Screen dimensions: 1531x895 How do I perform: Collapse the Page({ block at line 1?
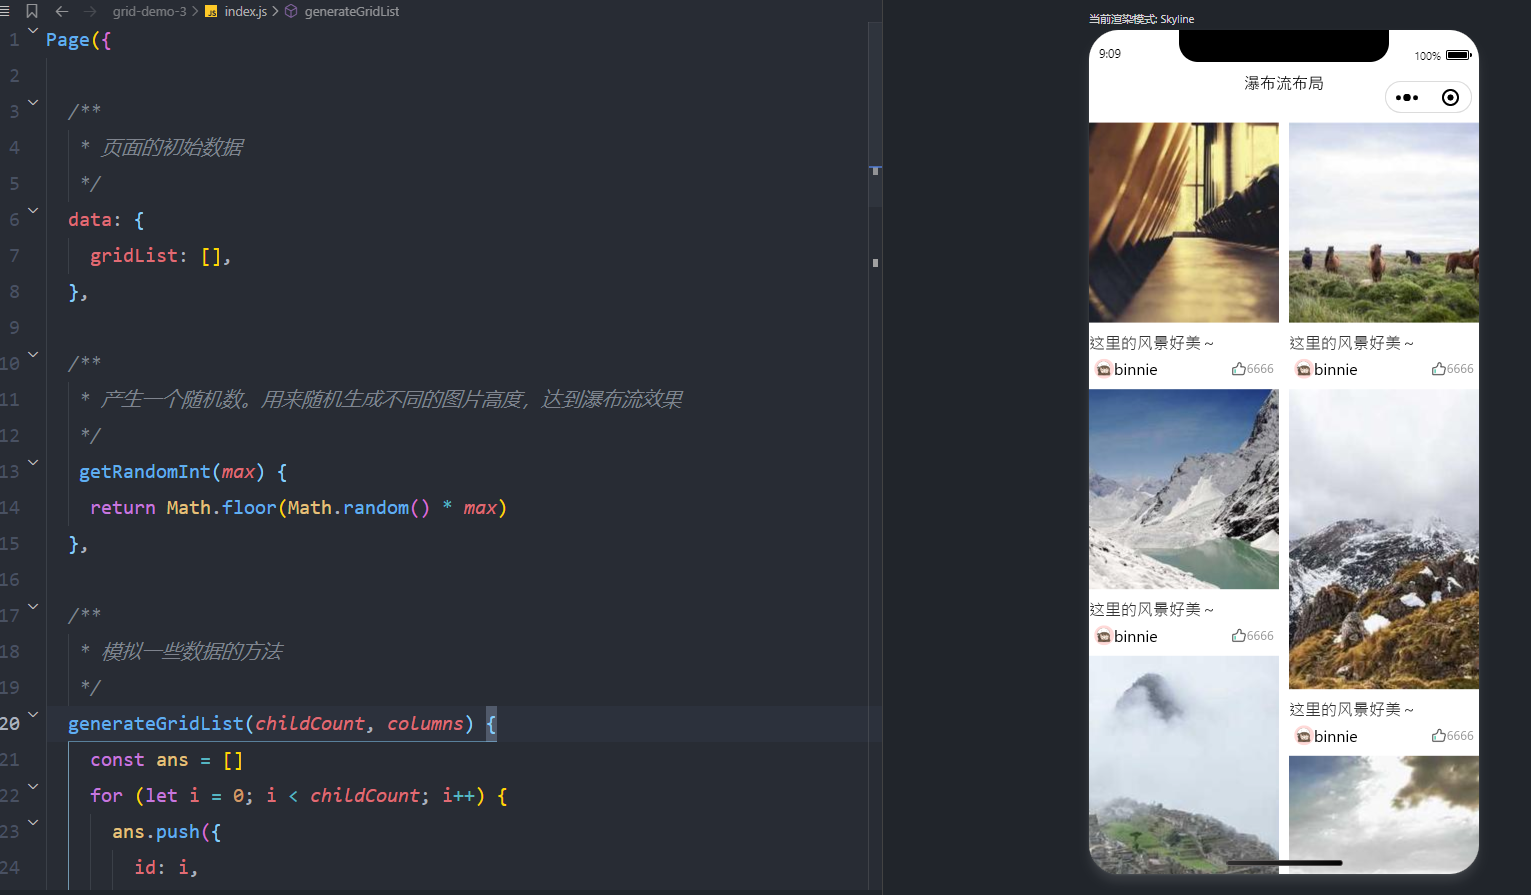(33, 30)
